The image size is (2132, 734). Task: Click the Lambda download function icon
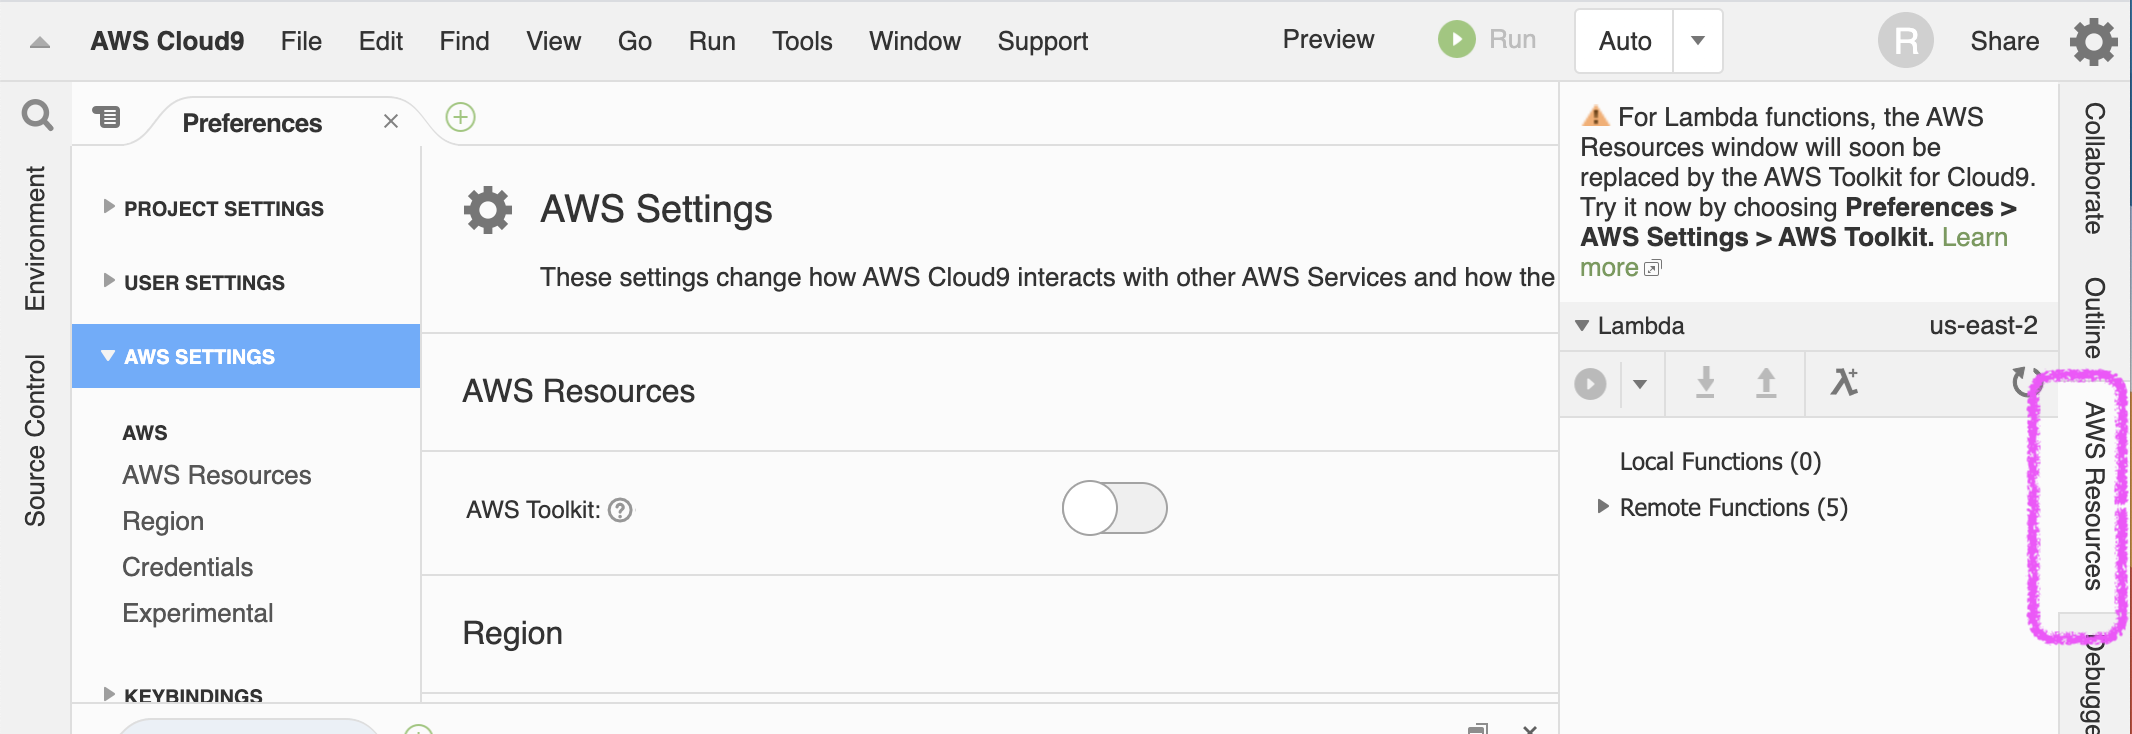[x=1706, y=383]
